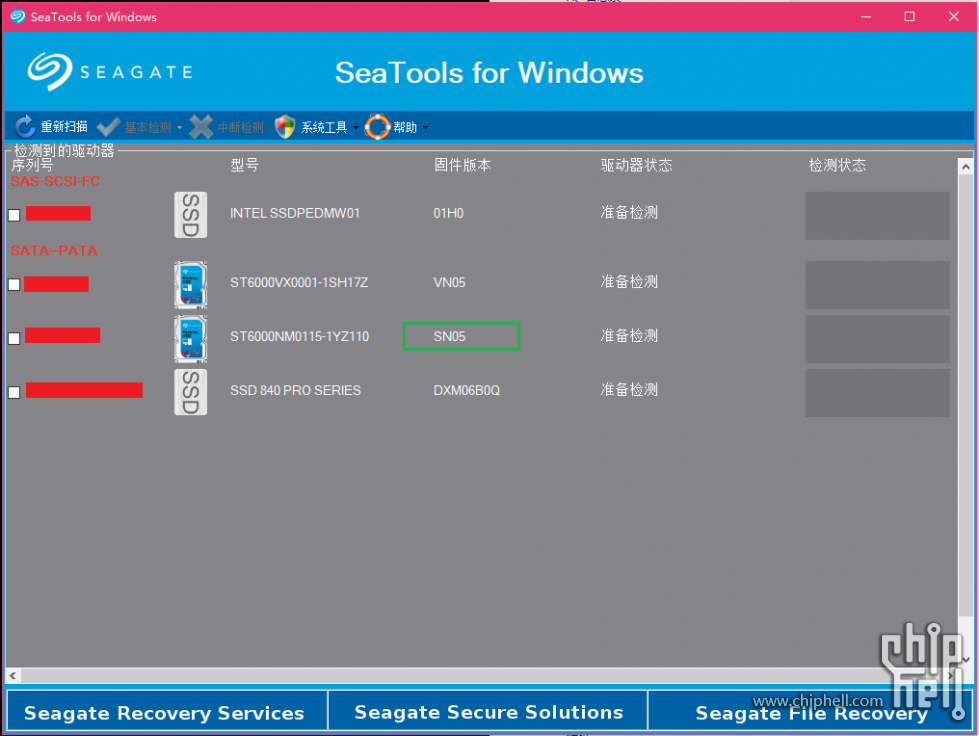This screenshot has height=736, width=979.
Task: Click the abort test (中断检测) X icon
Action: coord(201,127)
